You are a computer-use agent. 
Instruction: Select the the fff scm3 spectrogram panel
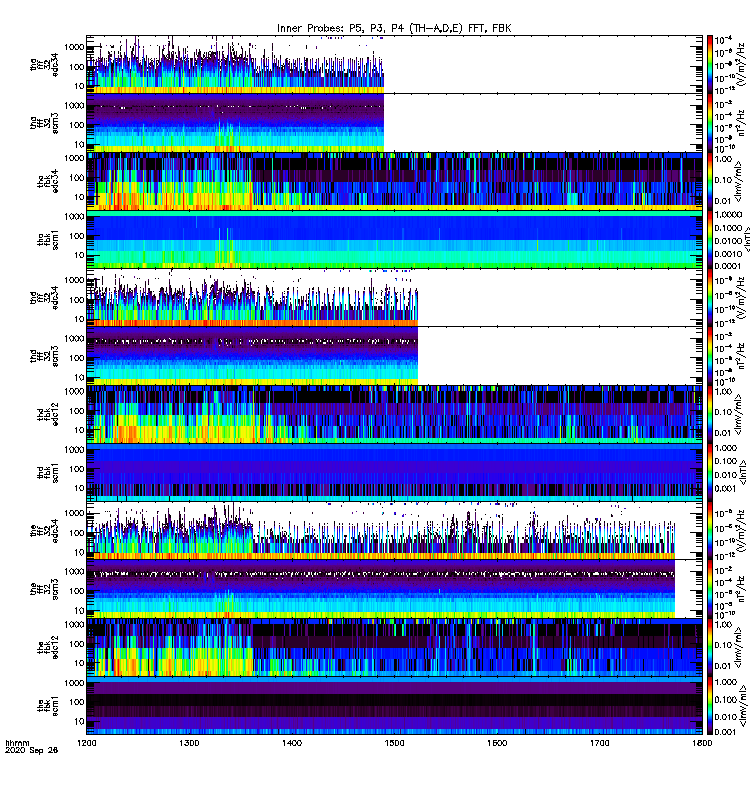[394, 589]
